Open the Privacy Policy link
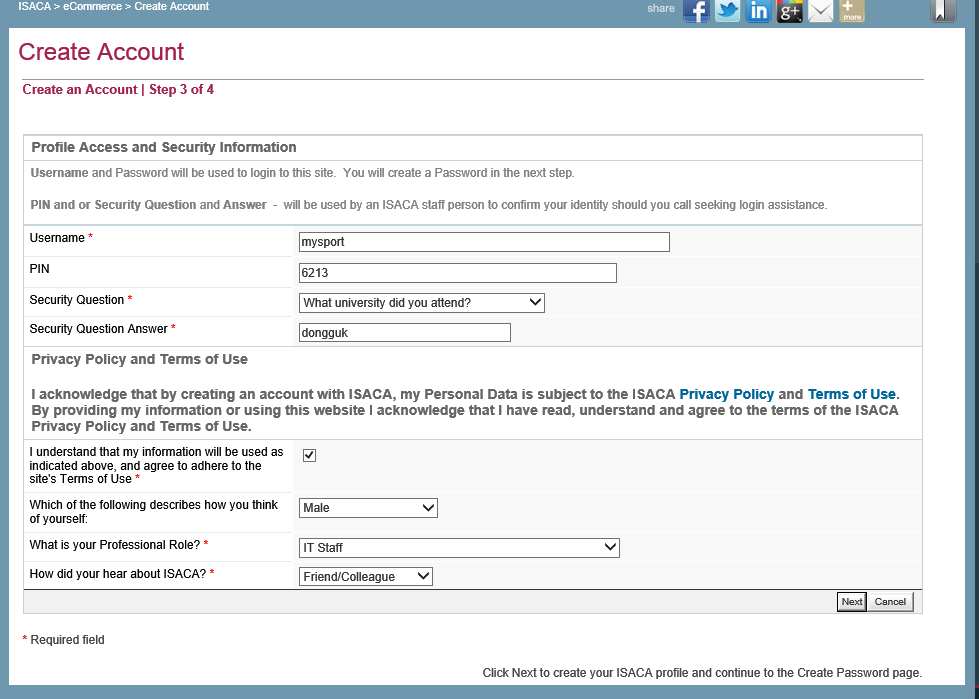 727,394
